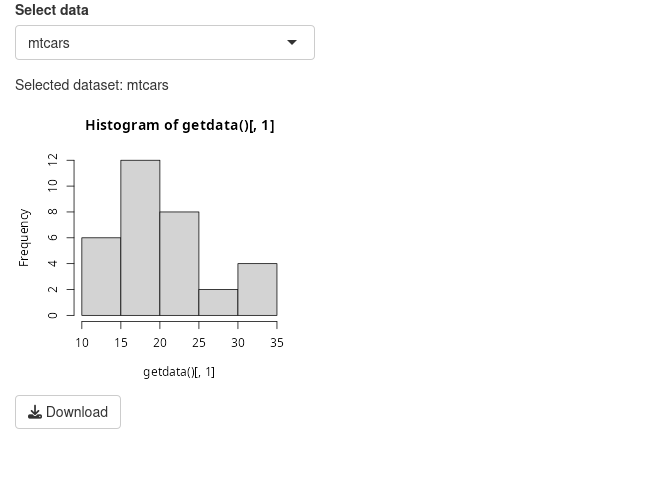
Task: Click the histogram bar for 30–35
Action: pyautogui.click(x=258, y=289)
